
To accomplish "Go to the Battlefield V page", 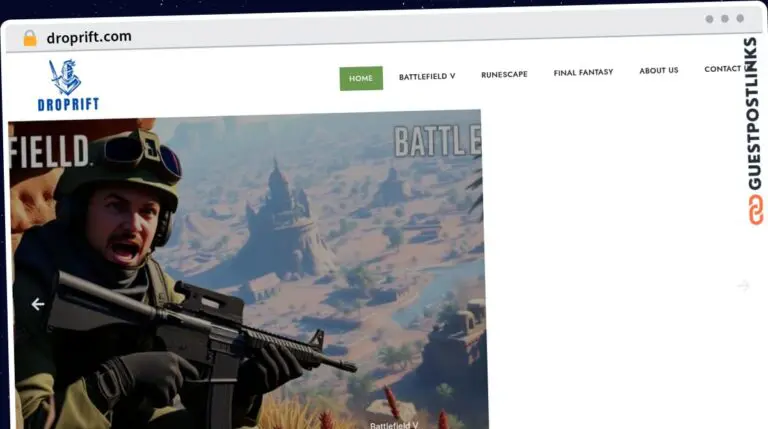I will click(x=427, y=76).
